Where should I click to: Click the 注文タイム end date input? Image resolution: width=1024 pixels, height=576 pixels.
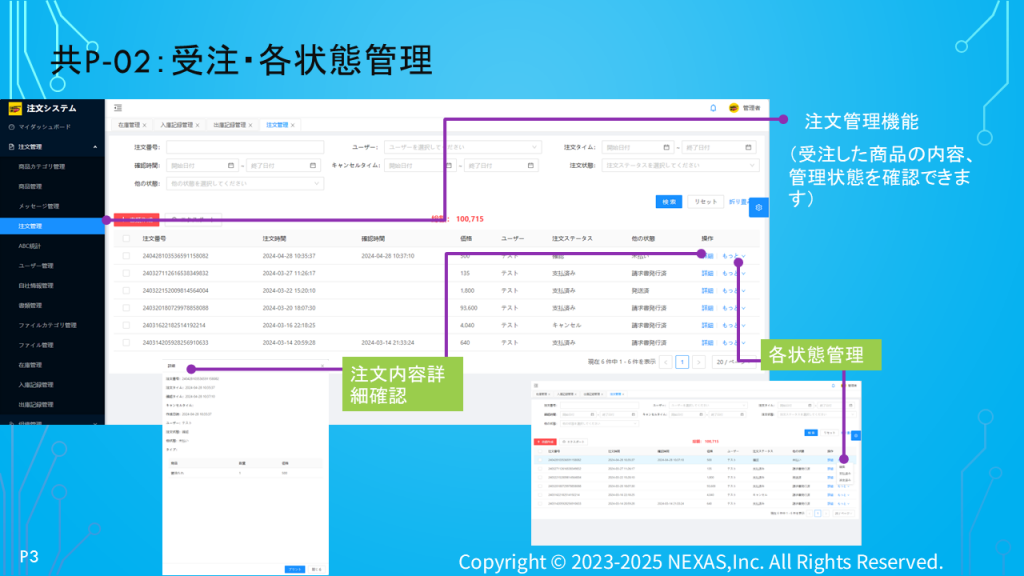tap(719, 147)
